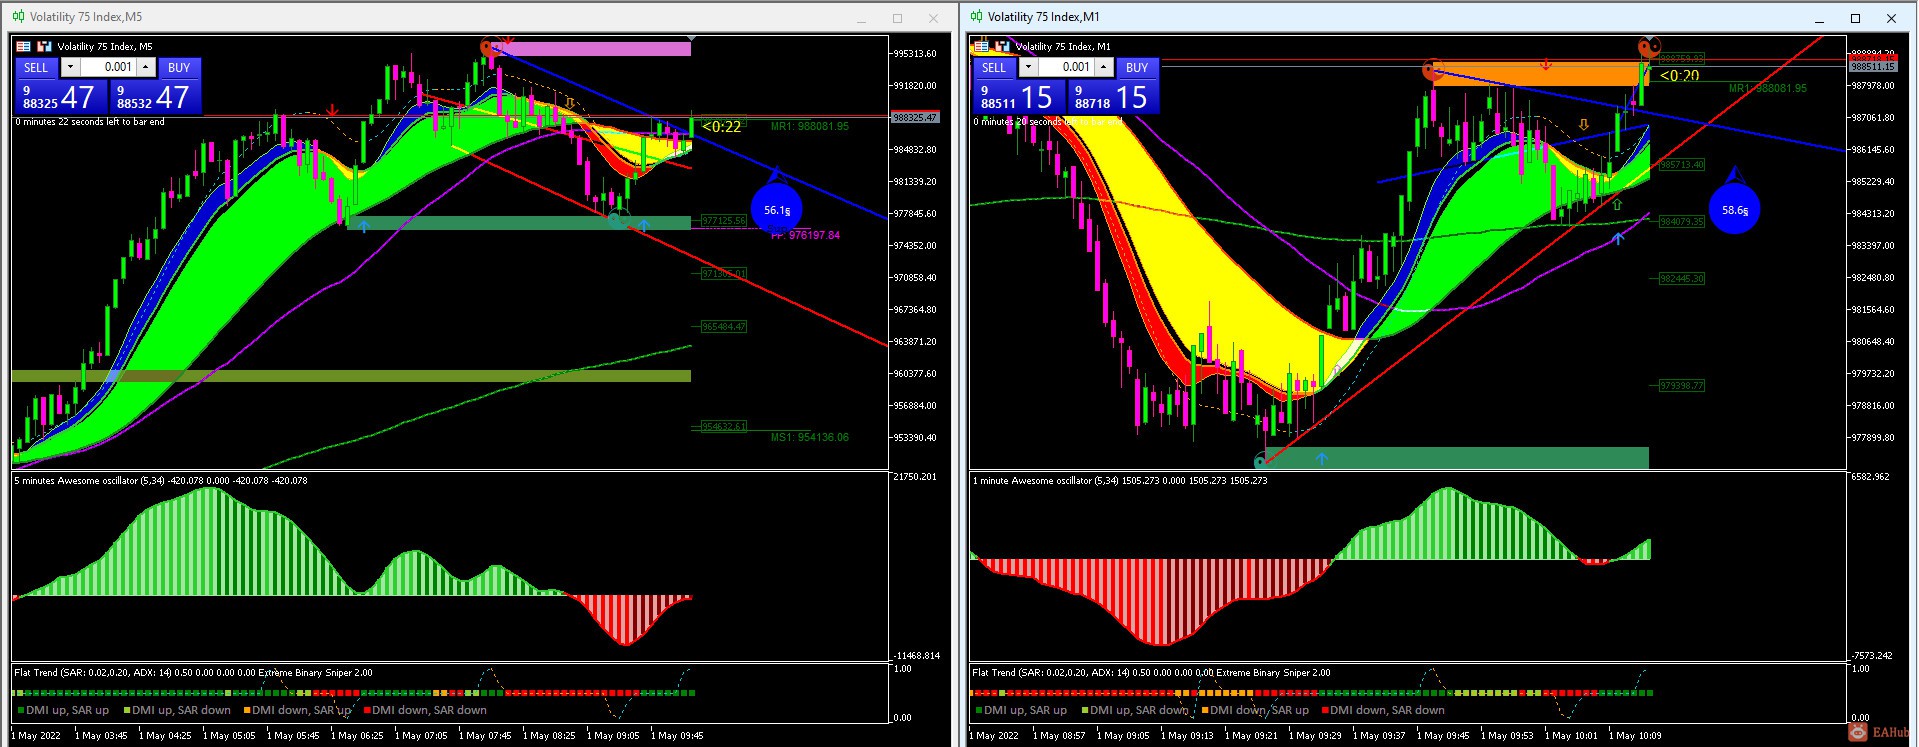
Task: Click the olive horizontal zone in M5 chart
Action: pos(351,376)
